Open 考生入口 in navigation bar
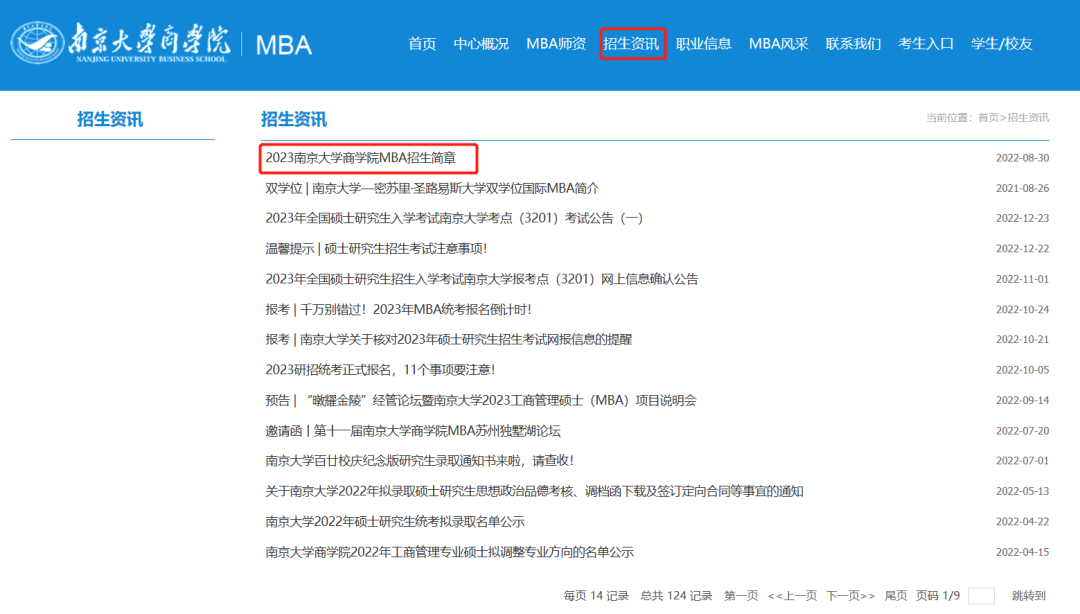The image size is (1080, 614). tap(926, 44)
